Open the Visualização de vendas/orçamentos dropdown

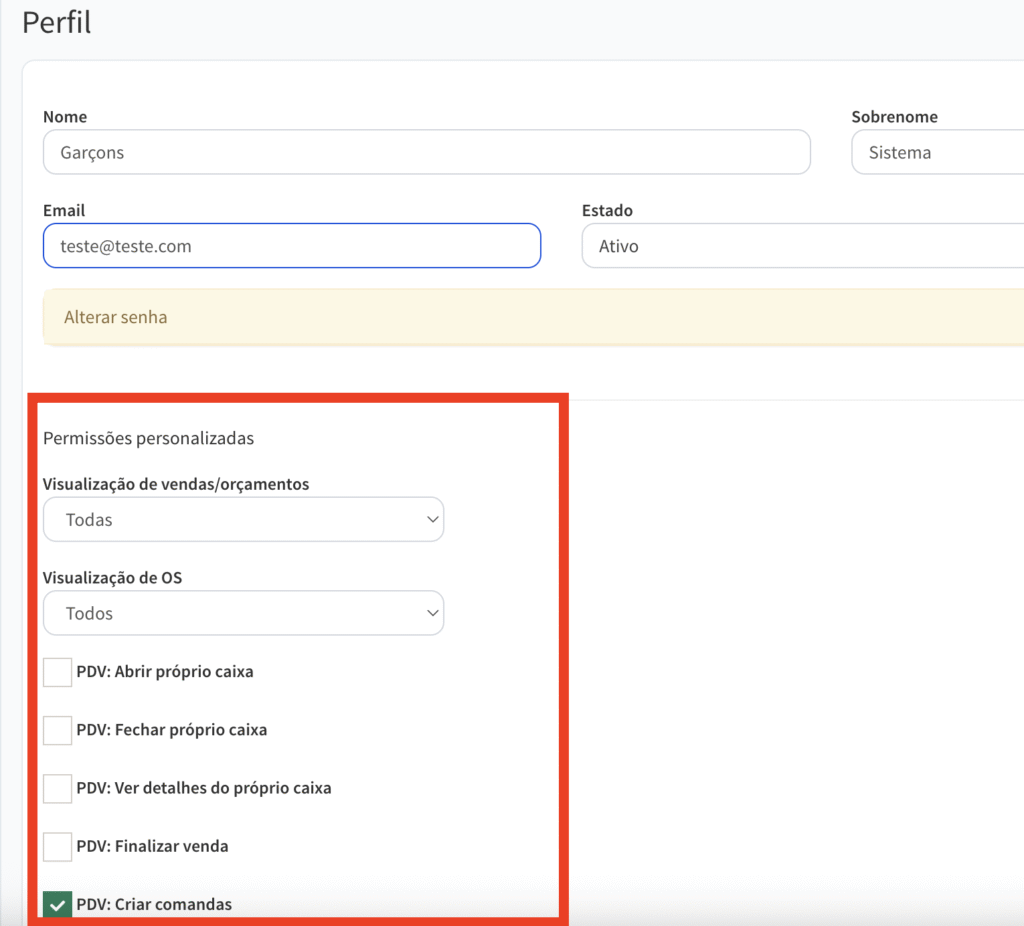(243, 520)
